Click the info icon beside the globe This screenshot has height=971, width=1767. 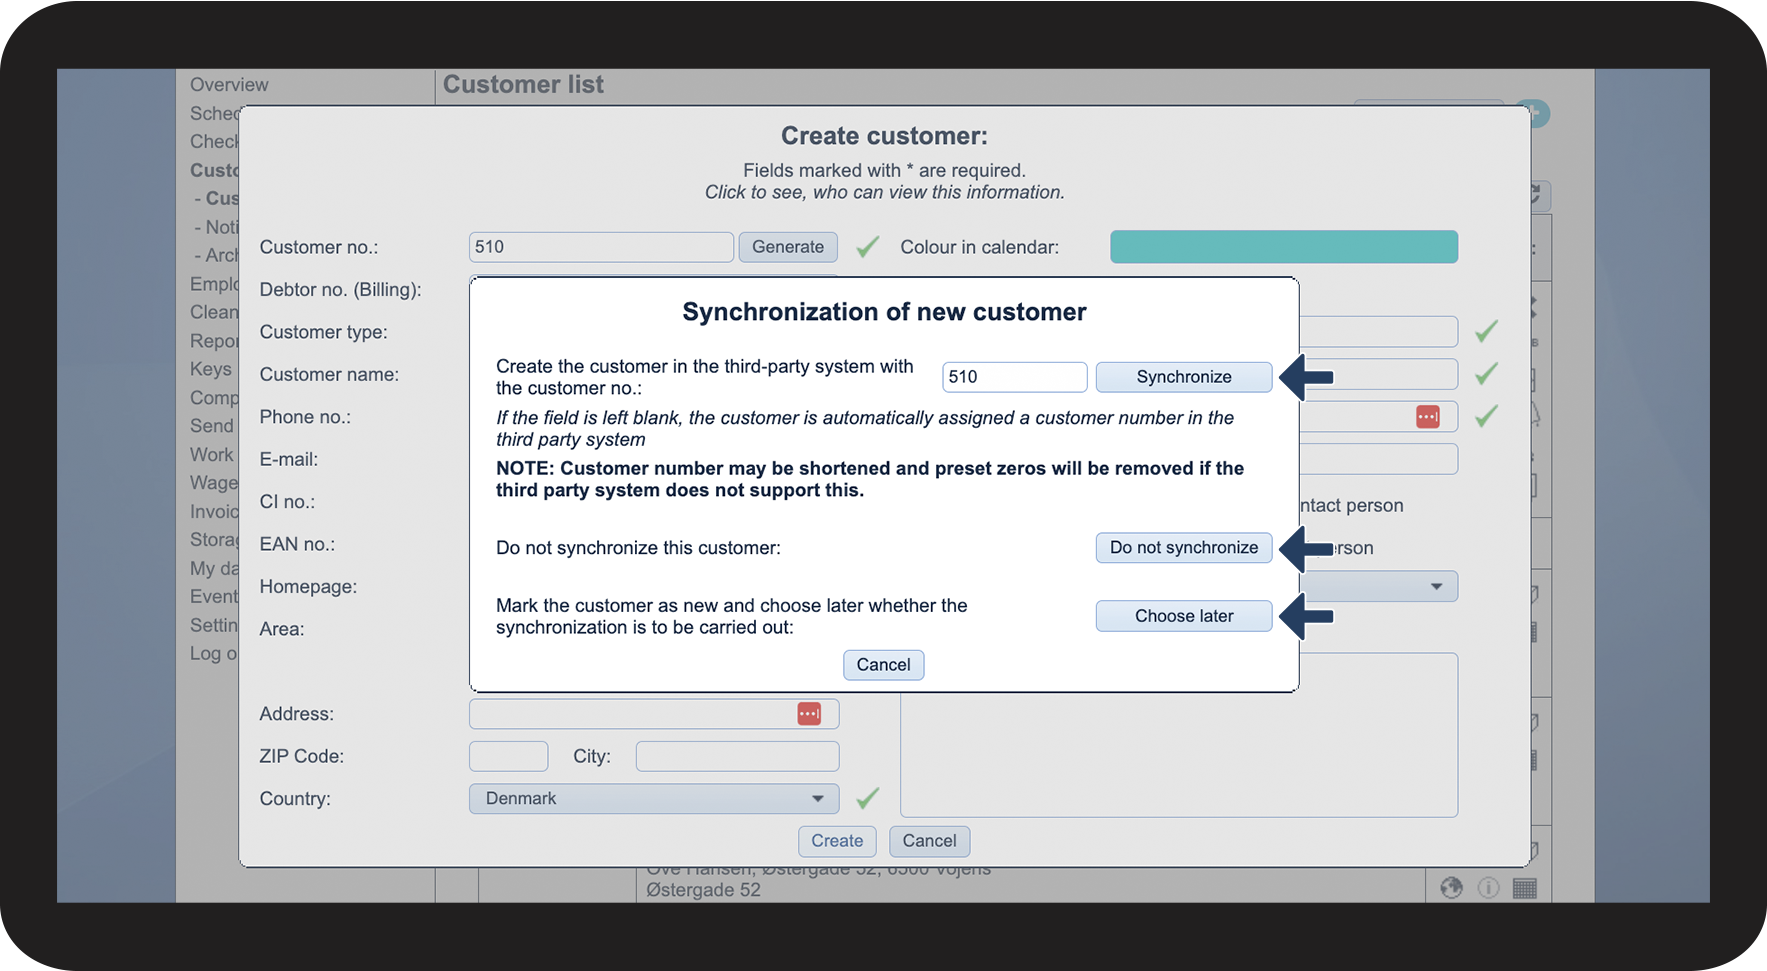coord(1488,888)
